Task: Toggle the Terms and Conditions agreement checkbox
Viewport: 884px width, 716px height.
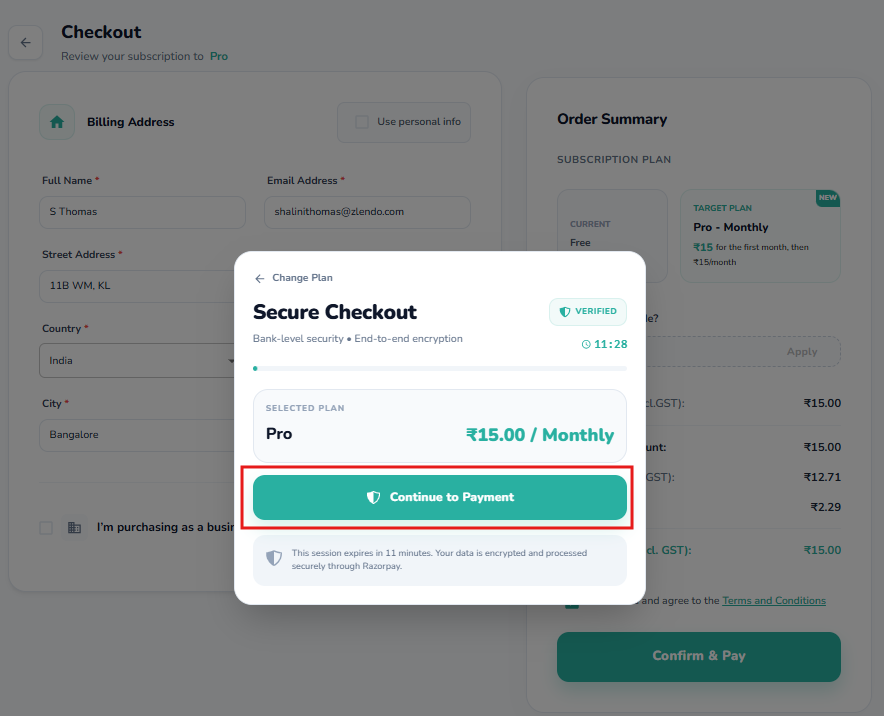Action: [x=571, y=601]
